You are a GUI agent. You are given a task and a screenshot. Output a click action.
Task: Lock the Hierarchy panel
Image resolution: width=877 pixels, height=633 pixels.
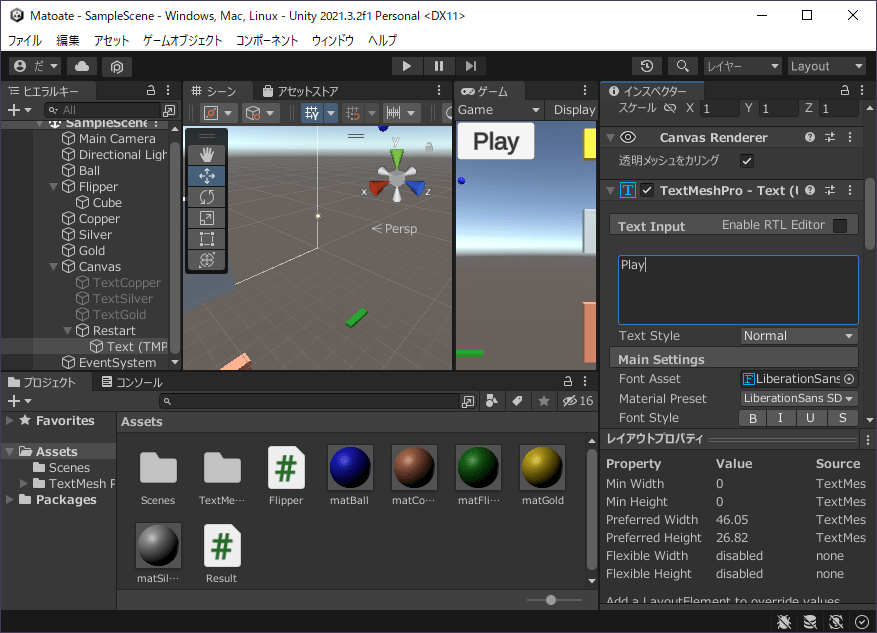pyautogui.click(x=150, y=91)
